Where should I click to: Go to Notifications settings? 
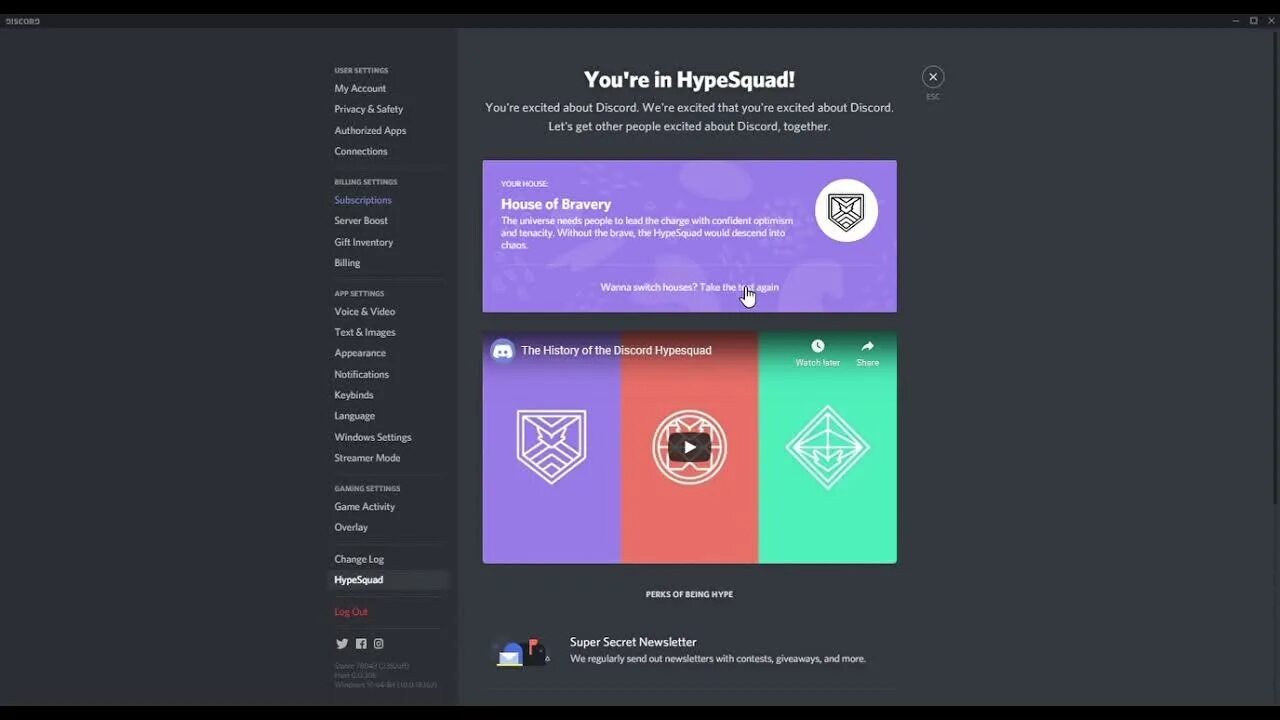pos(361,374)
